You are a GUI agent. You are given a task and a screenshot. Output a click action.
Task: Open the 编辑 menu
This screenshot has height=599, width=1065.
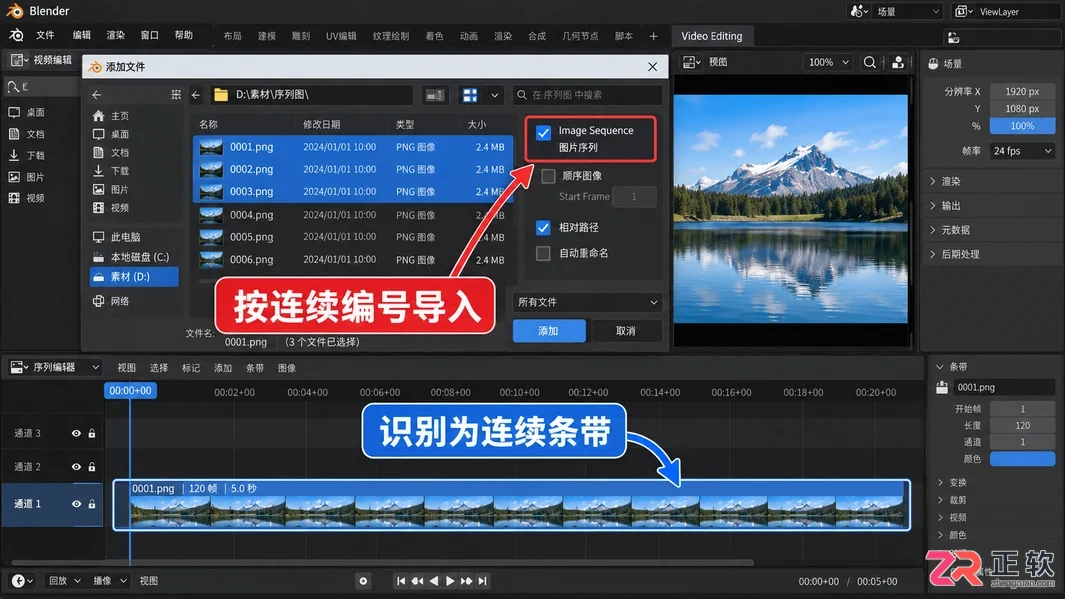click(x=82, y=35)
